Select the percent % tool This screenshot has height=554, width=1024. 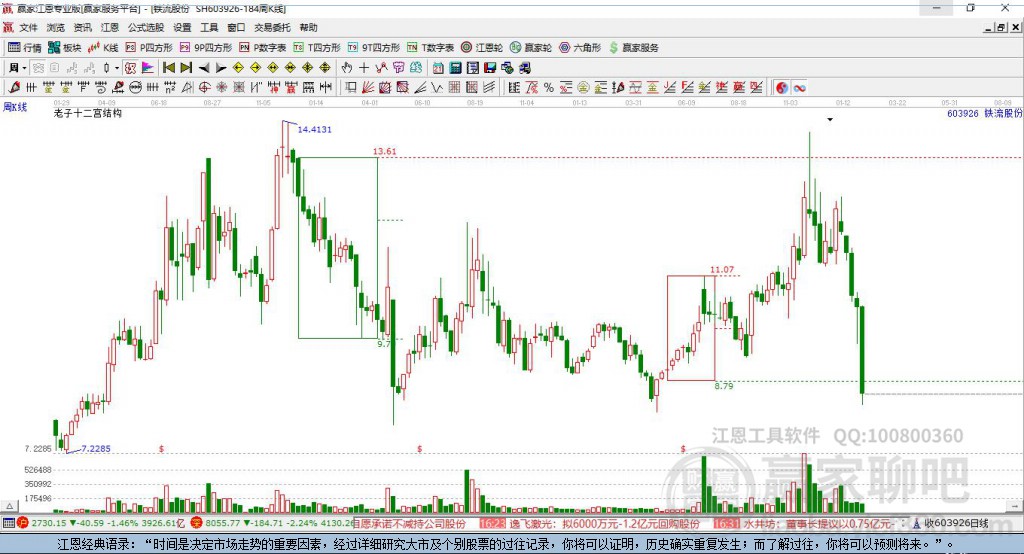(549, 88)
